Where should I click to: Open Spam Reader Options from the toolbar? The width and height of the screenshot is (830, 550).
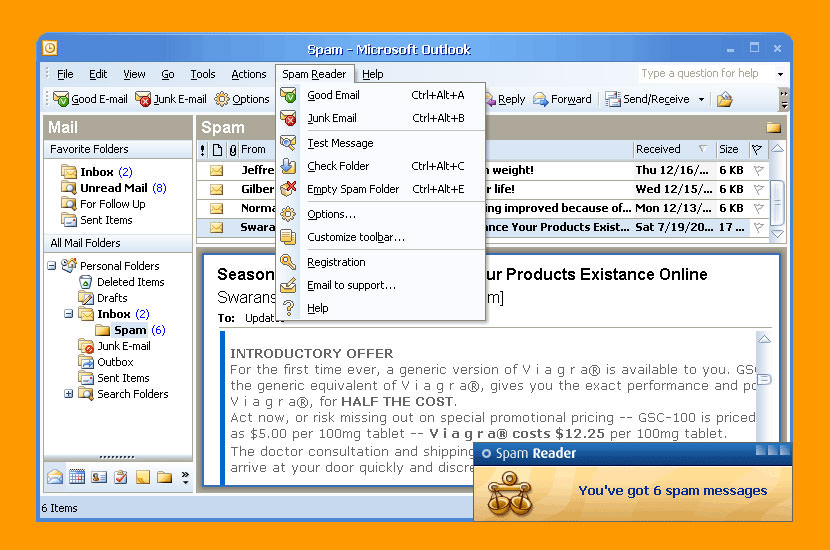[242, 99]
